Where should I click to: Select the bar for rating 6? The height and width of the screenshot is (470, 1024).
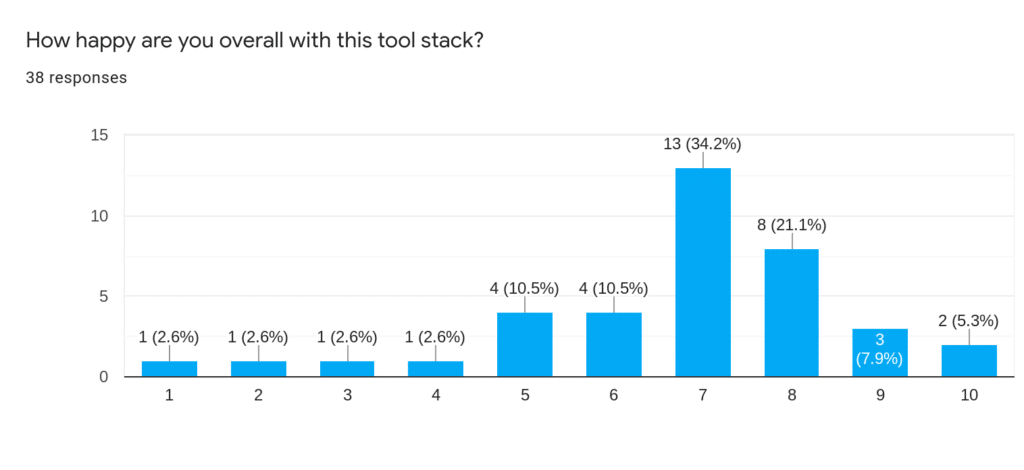pyautogui.click(x=614, y=344)
